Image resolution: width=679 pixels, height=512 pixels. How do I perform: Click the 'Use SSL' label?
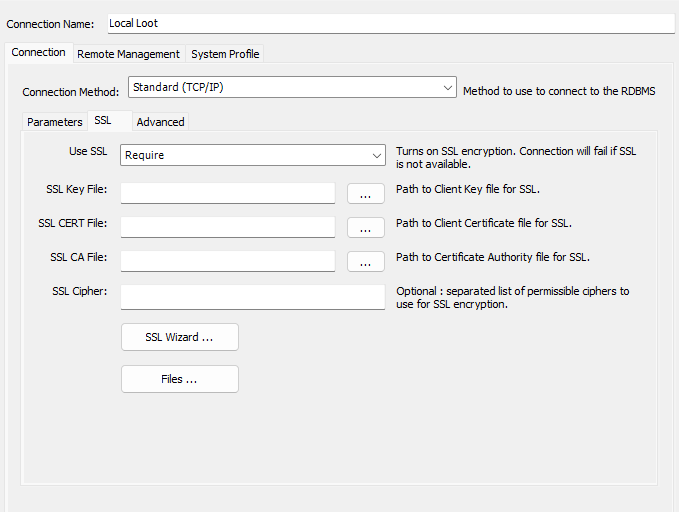pyautogui.click(x=88, y=151)
